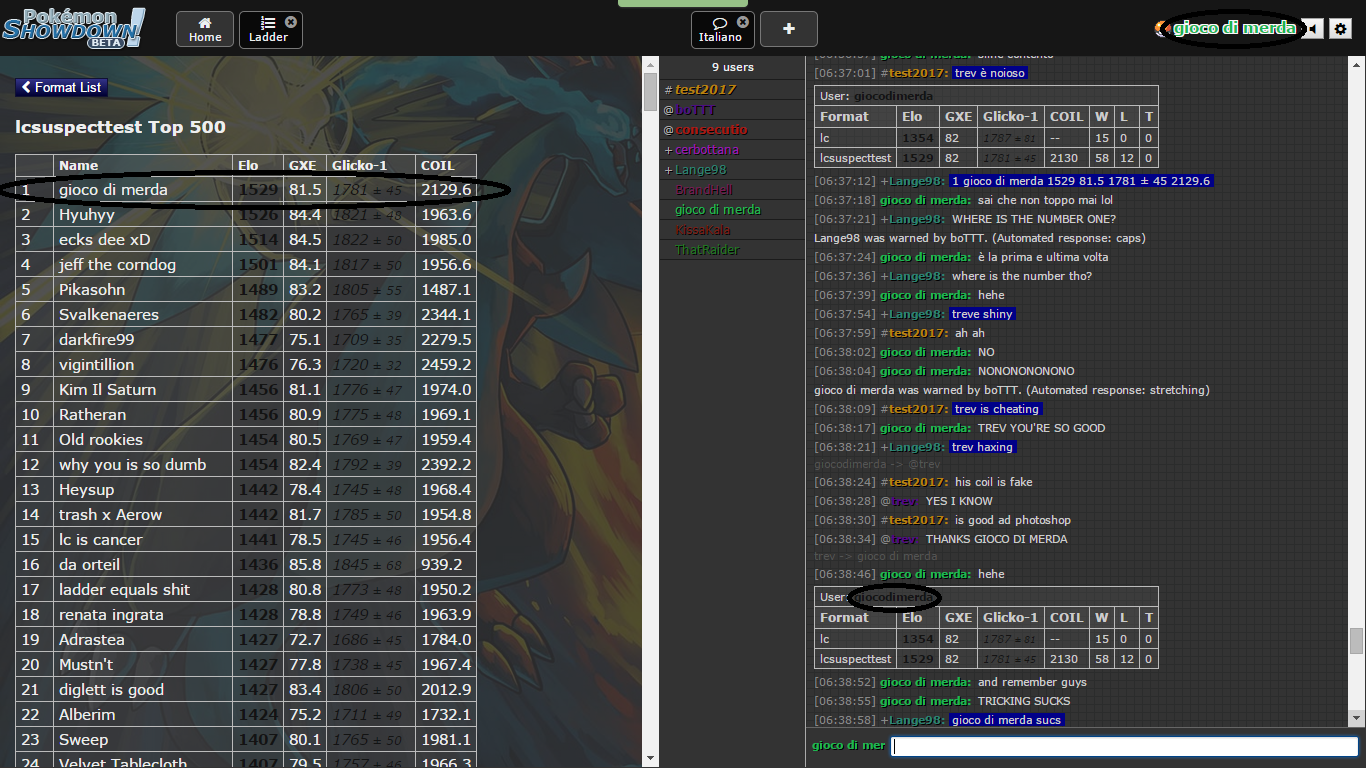Switch to the Ladder tab
The height and width of the screenshot is (768, 1366).
coord(267,29)
